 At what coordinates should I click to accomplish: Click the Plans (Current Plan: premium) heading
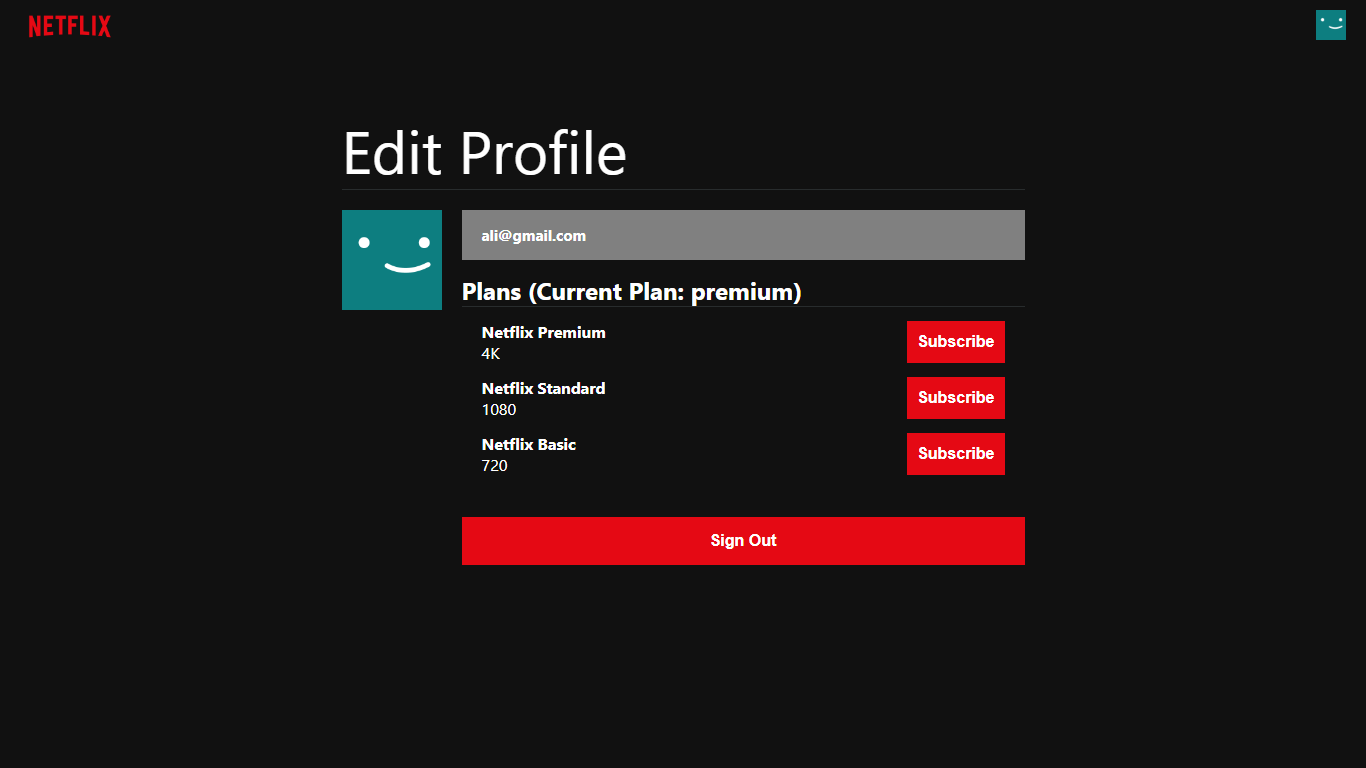tap(631, 292)
